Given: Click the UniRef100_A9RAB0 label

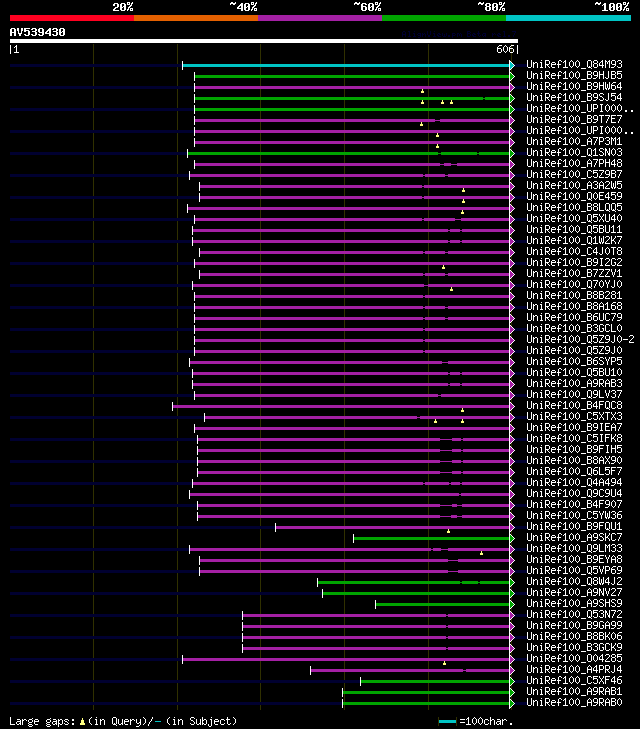Looking at the screenshot, I should click(x=574, y=702).
